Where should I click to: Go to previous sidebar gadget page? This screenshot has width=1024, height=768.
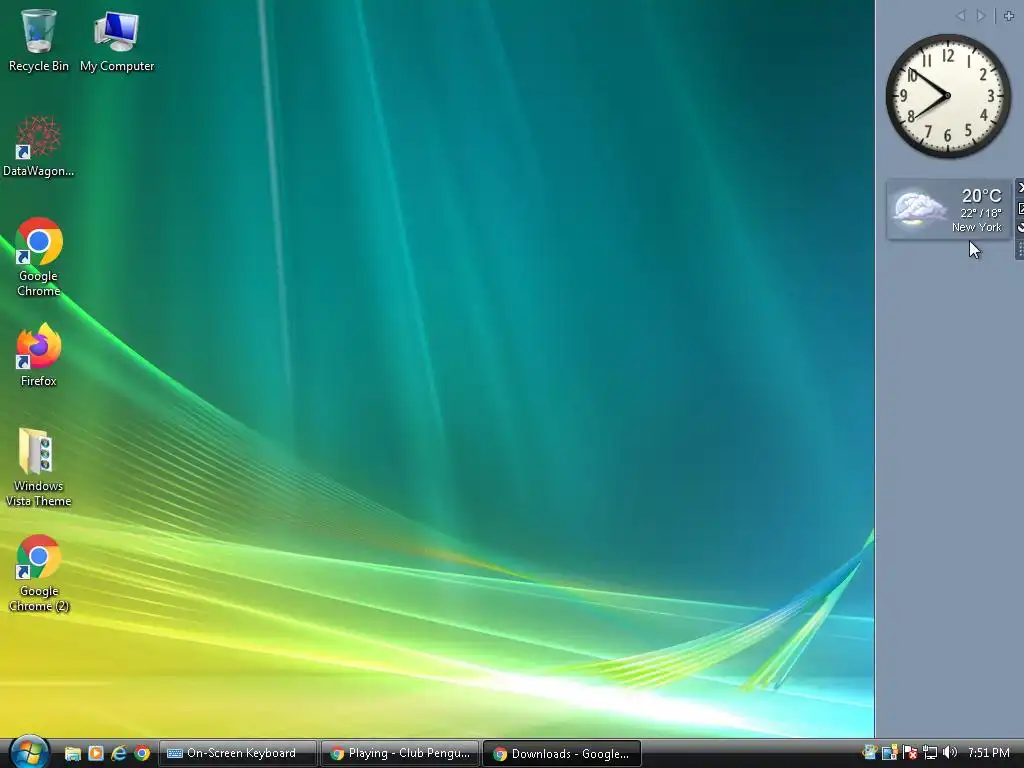point(961,16)
